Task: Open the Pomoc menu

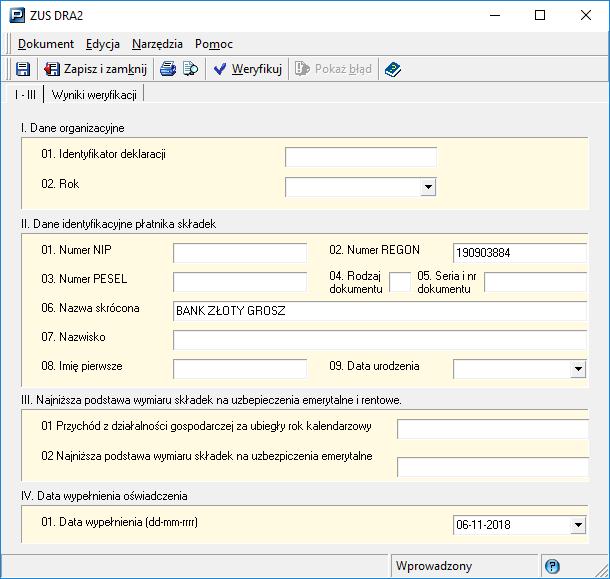Action: (x=214, y=44)
